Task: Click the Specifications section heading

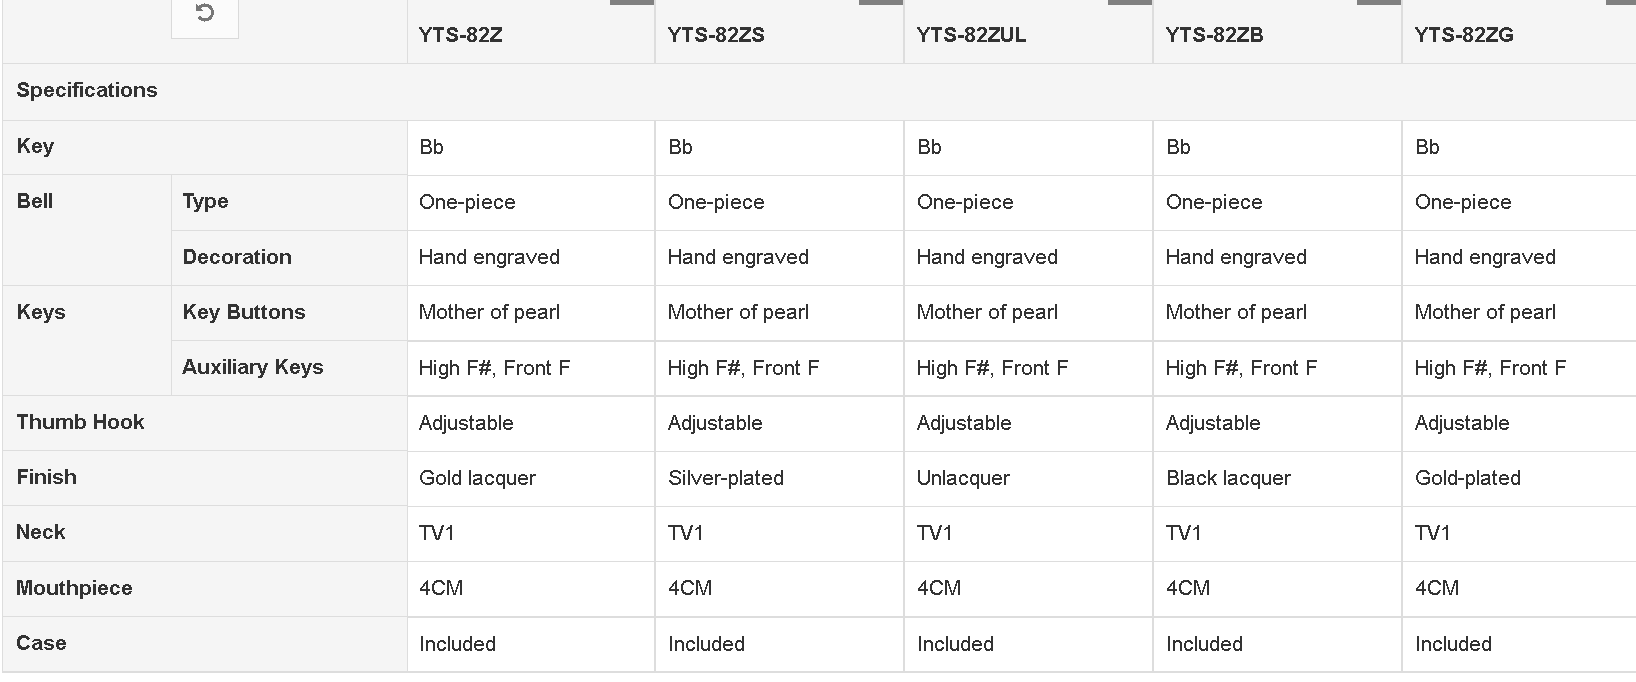Action: click(x=87, y=90)
